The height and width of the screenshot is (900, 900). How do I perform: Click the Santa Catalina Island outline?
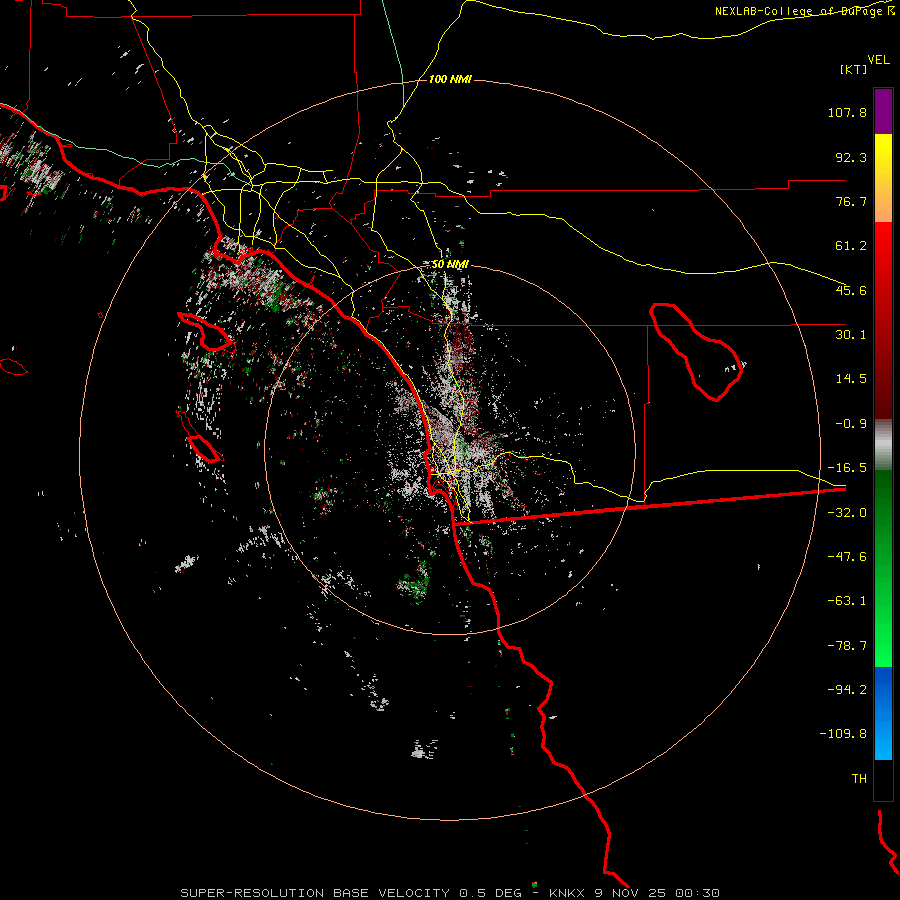click(206, 332)
